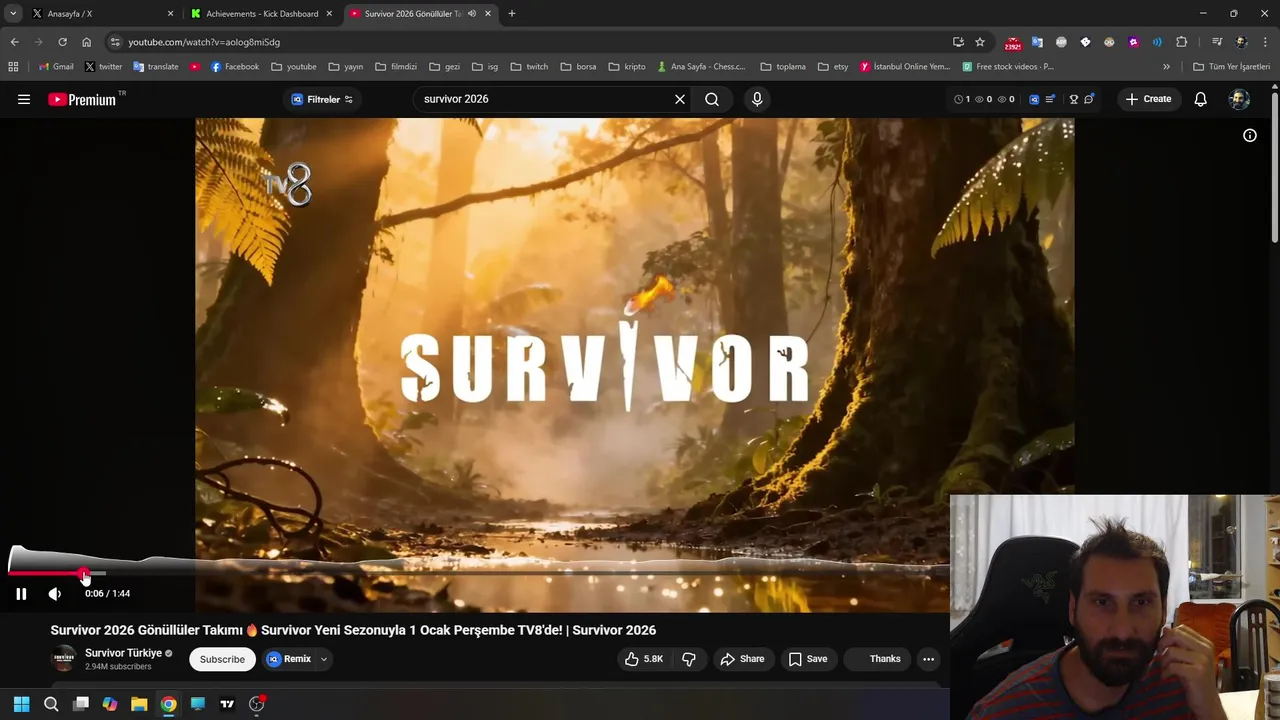Open the Windows Start menu
Viewport: 1280px width, 720px height.
[21, 704]
